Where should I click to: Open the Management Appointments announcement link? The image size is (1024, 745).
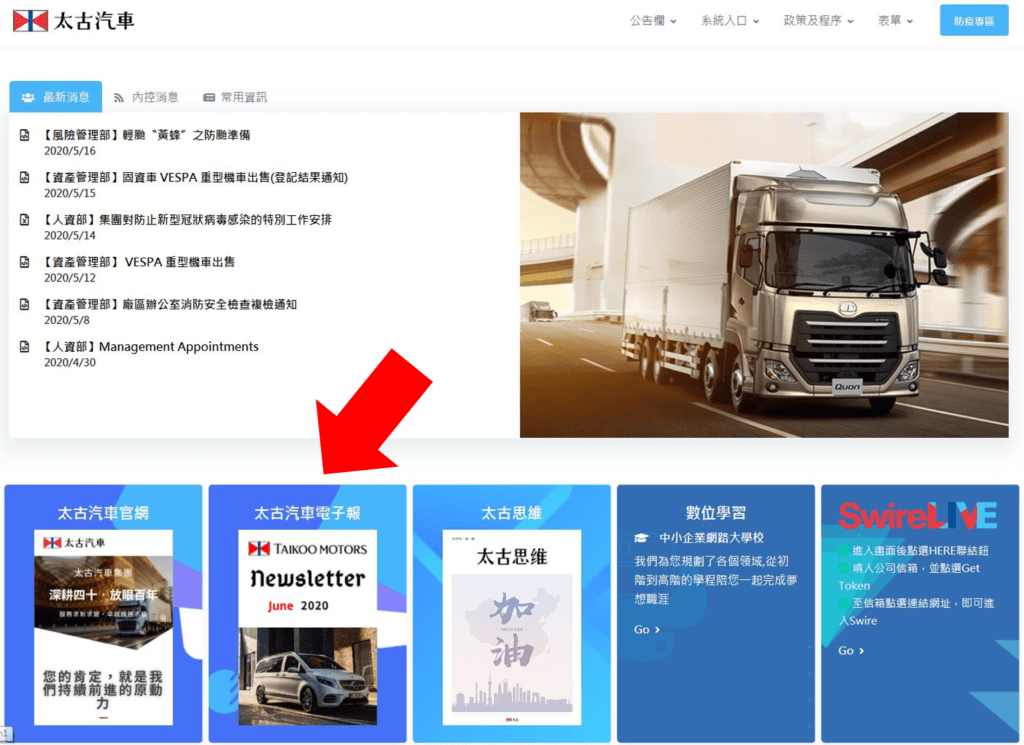click(178, 347)
